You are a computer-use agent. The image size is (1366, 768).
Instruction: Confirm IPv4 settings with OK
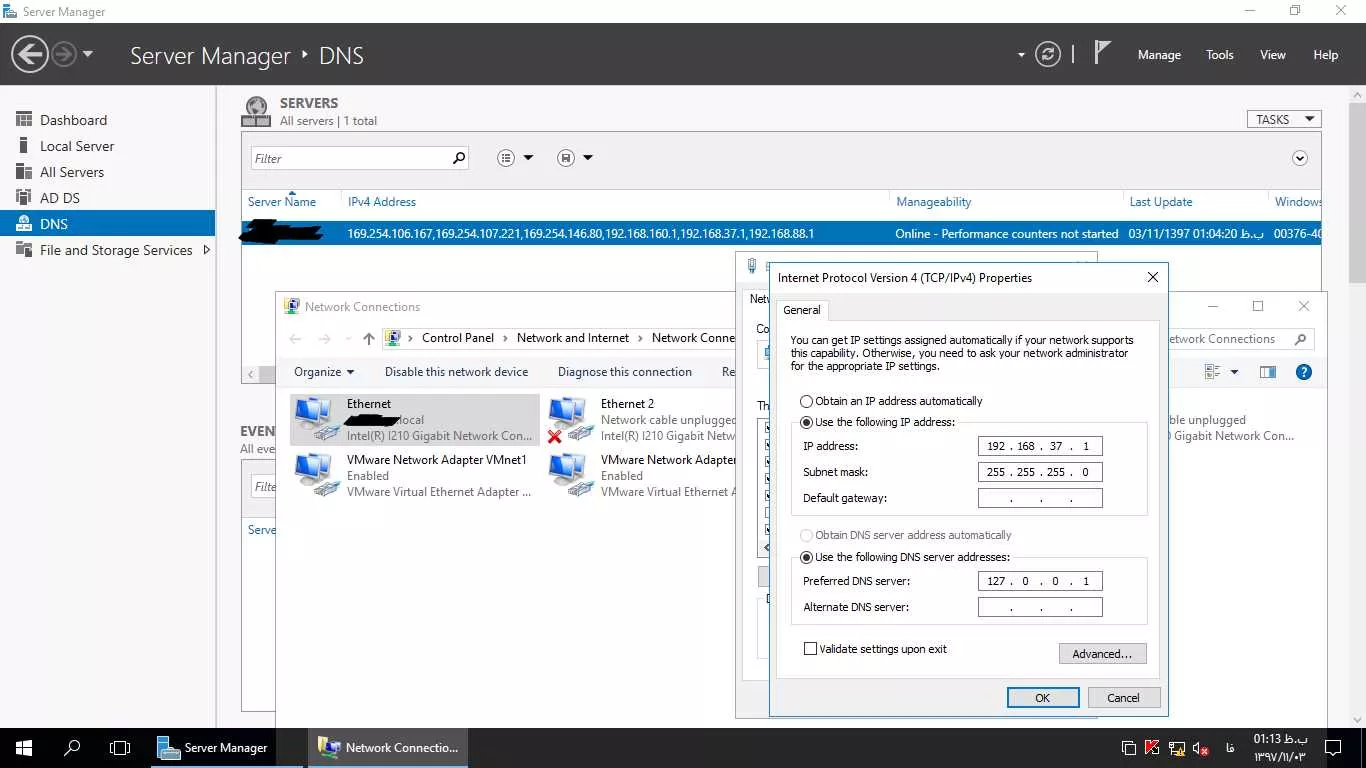tap(1042, 698)
